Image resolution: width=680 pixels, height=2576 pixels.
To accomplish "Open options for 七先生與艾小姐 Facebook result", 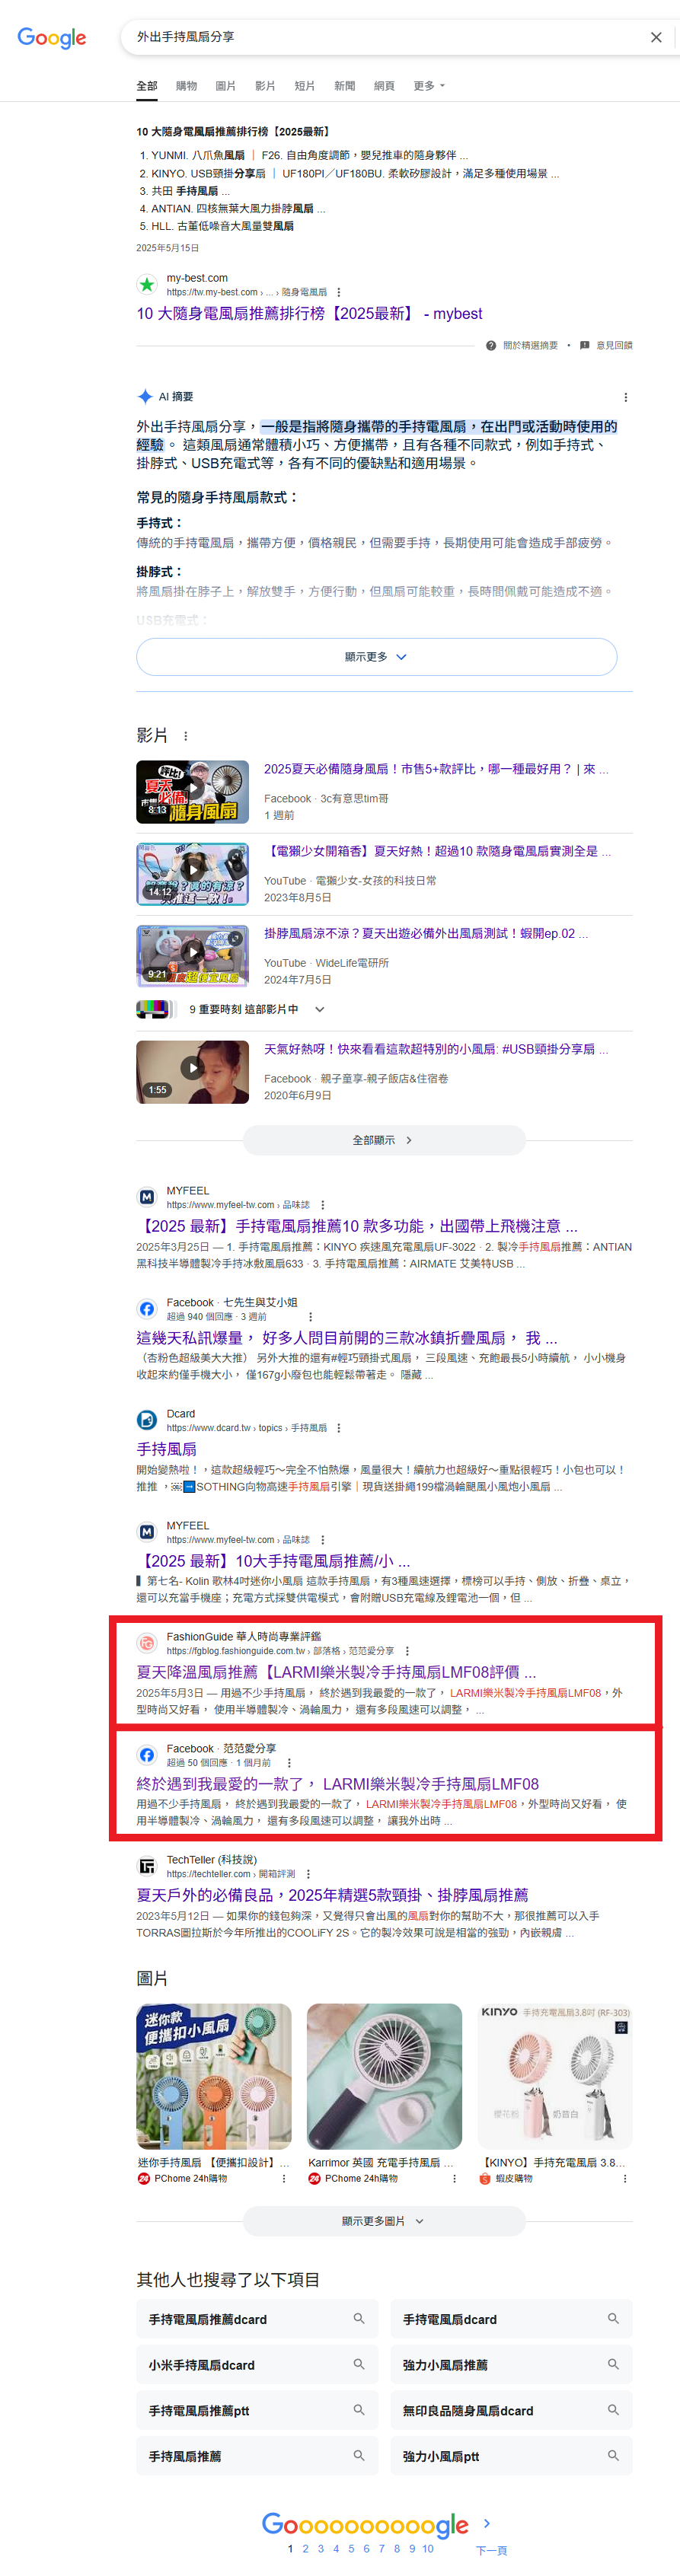I will click(x=310, y=1317).
